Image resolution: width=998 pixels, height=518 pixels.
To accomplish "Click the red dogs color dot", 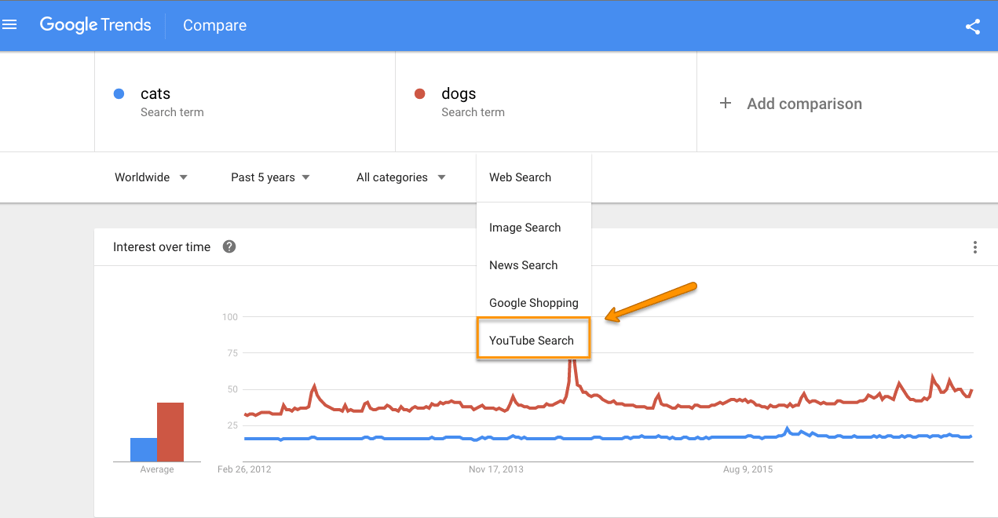I will (420, 94).
